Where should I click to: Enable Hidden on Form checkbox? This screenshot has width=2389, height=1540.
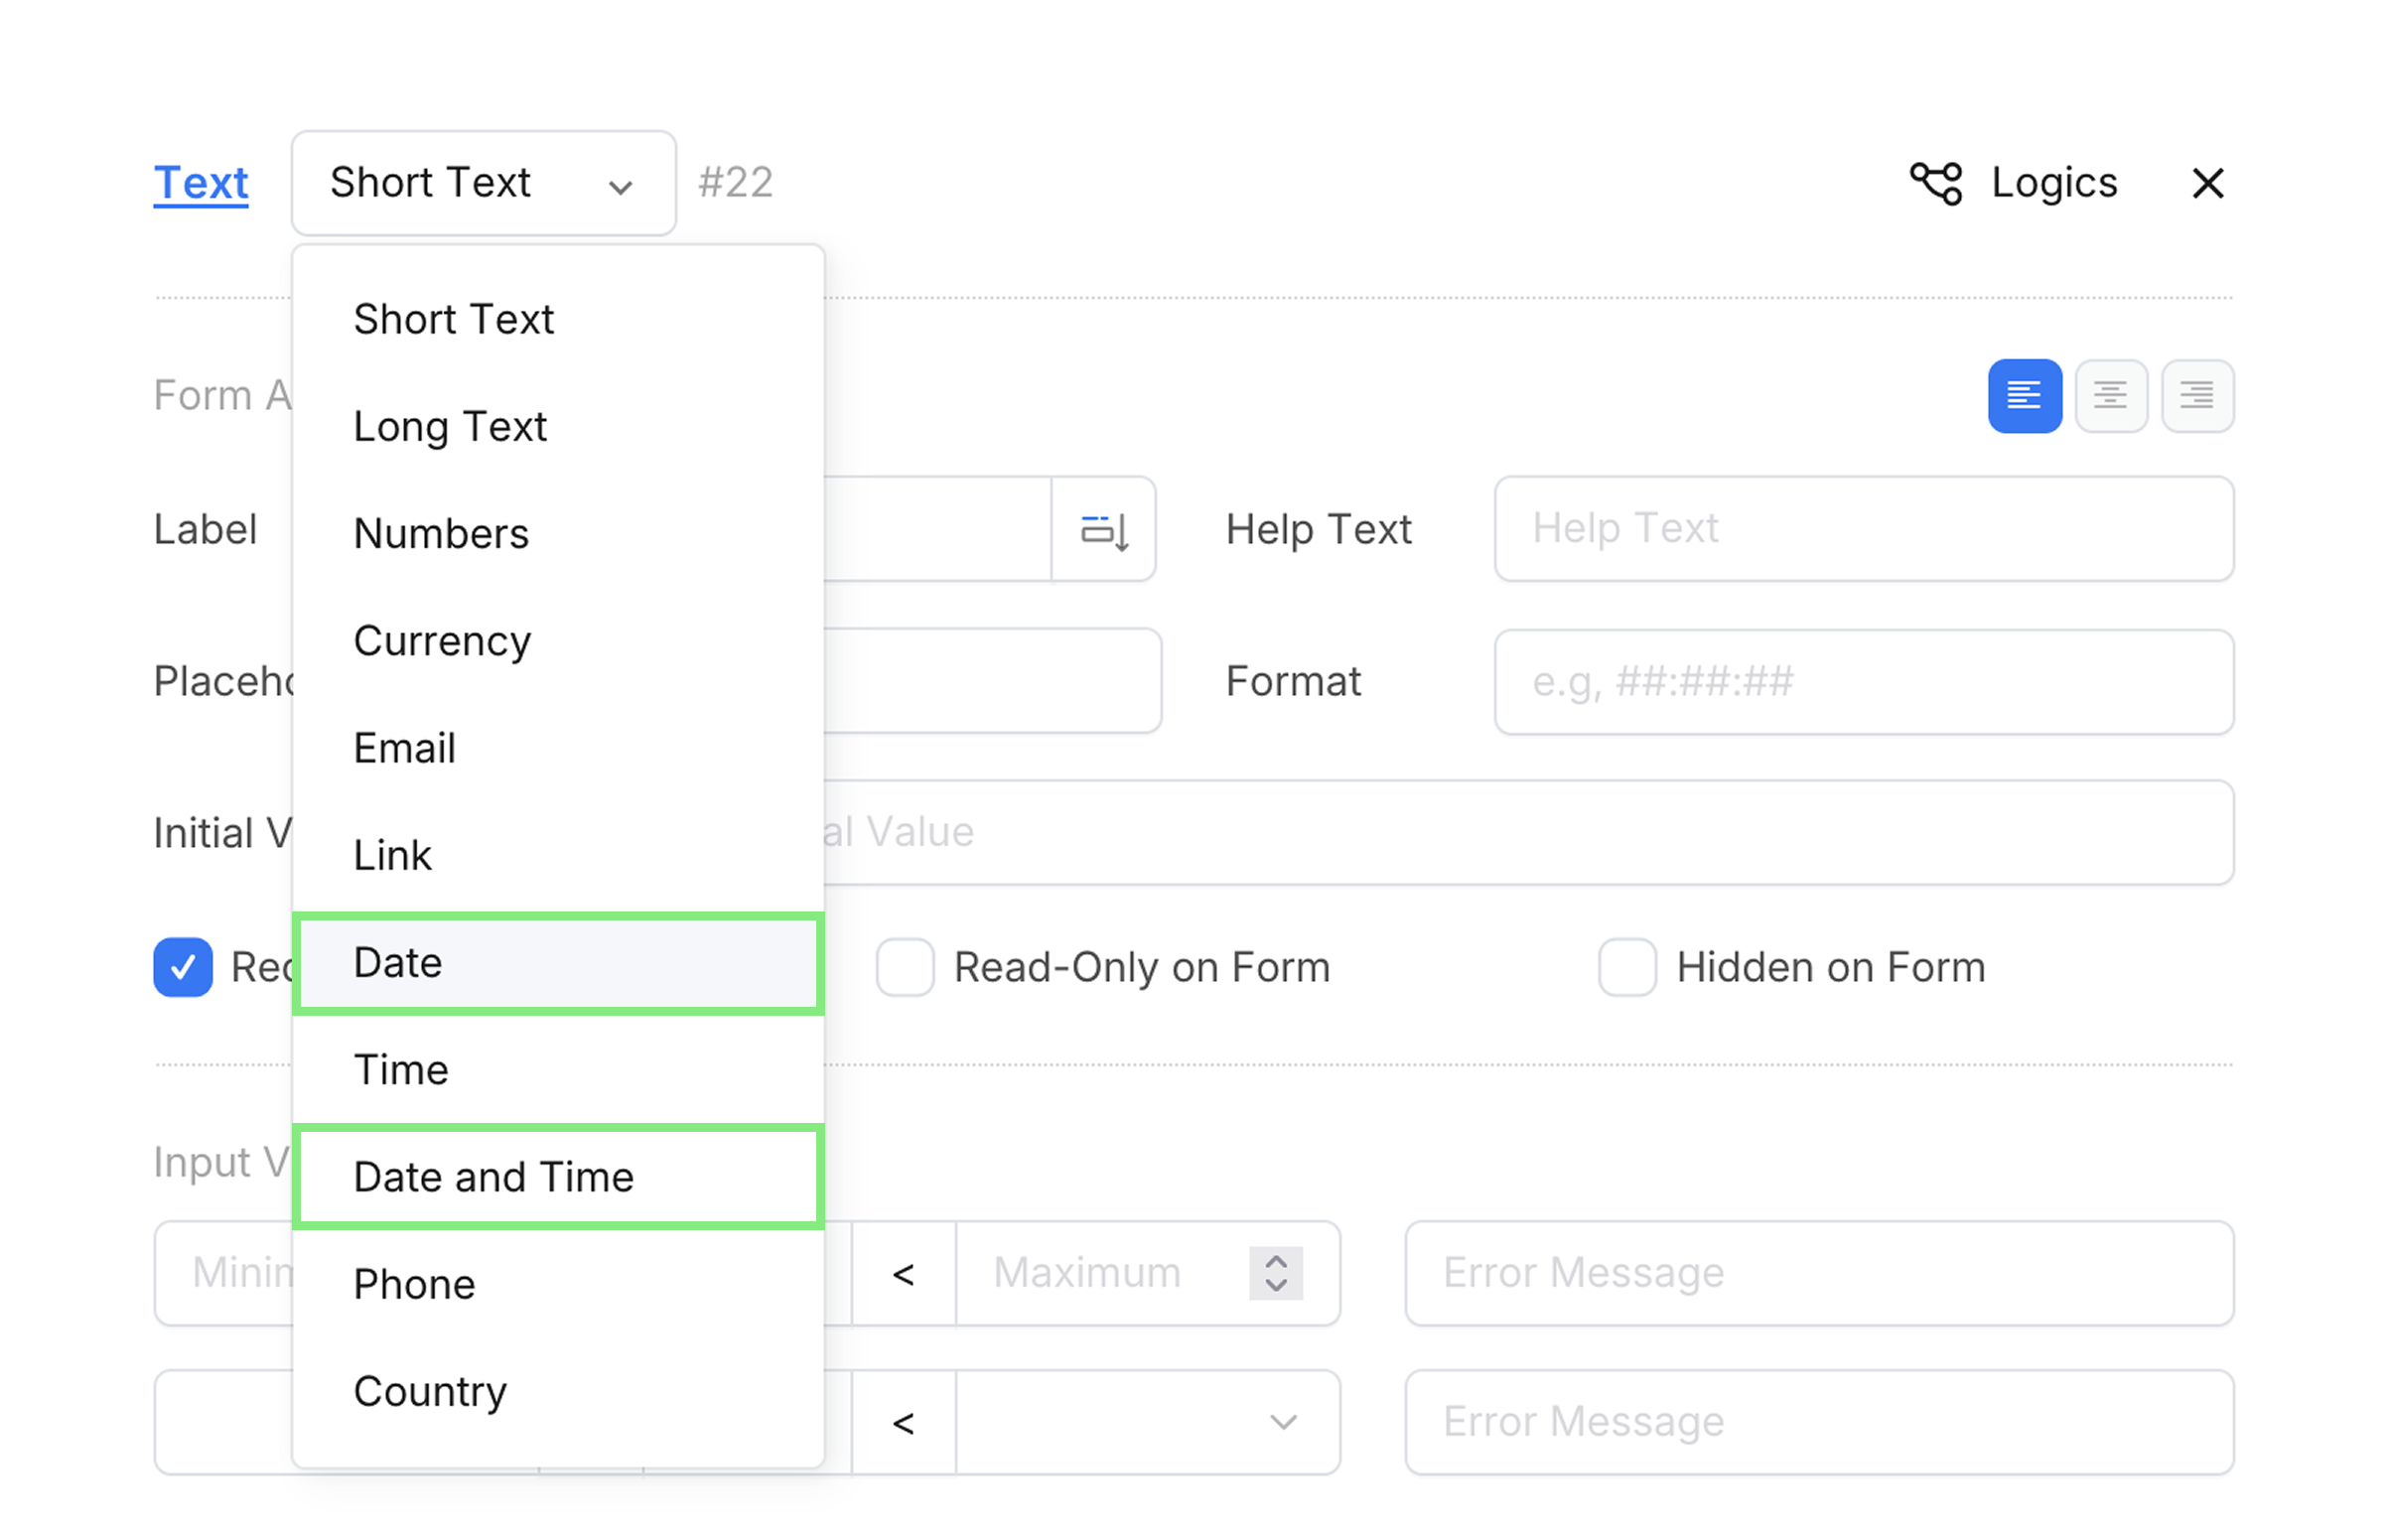pyautogui.click(x=1627, y=967)
